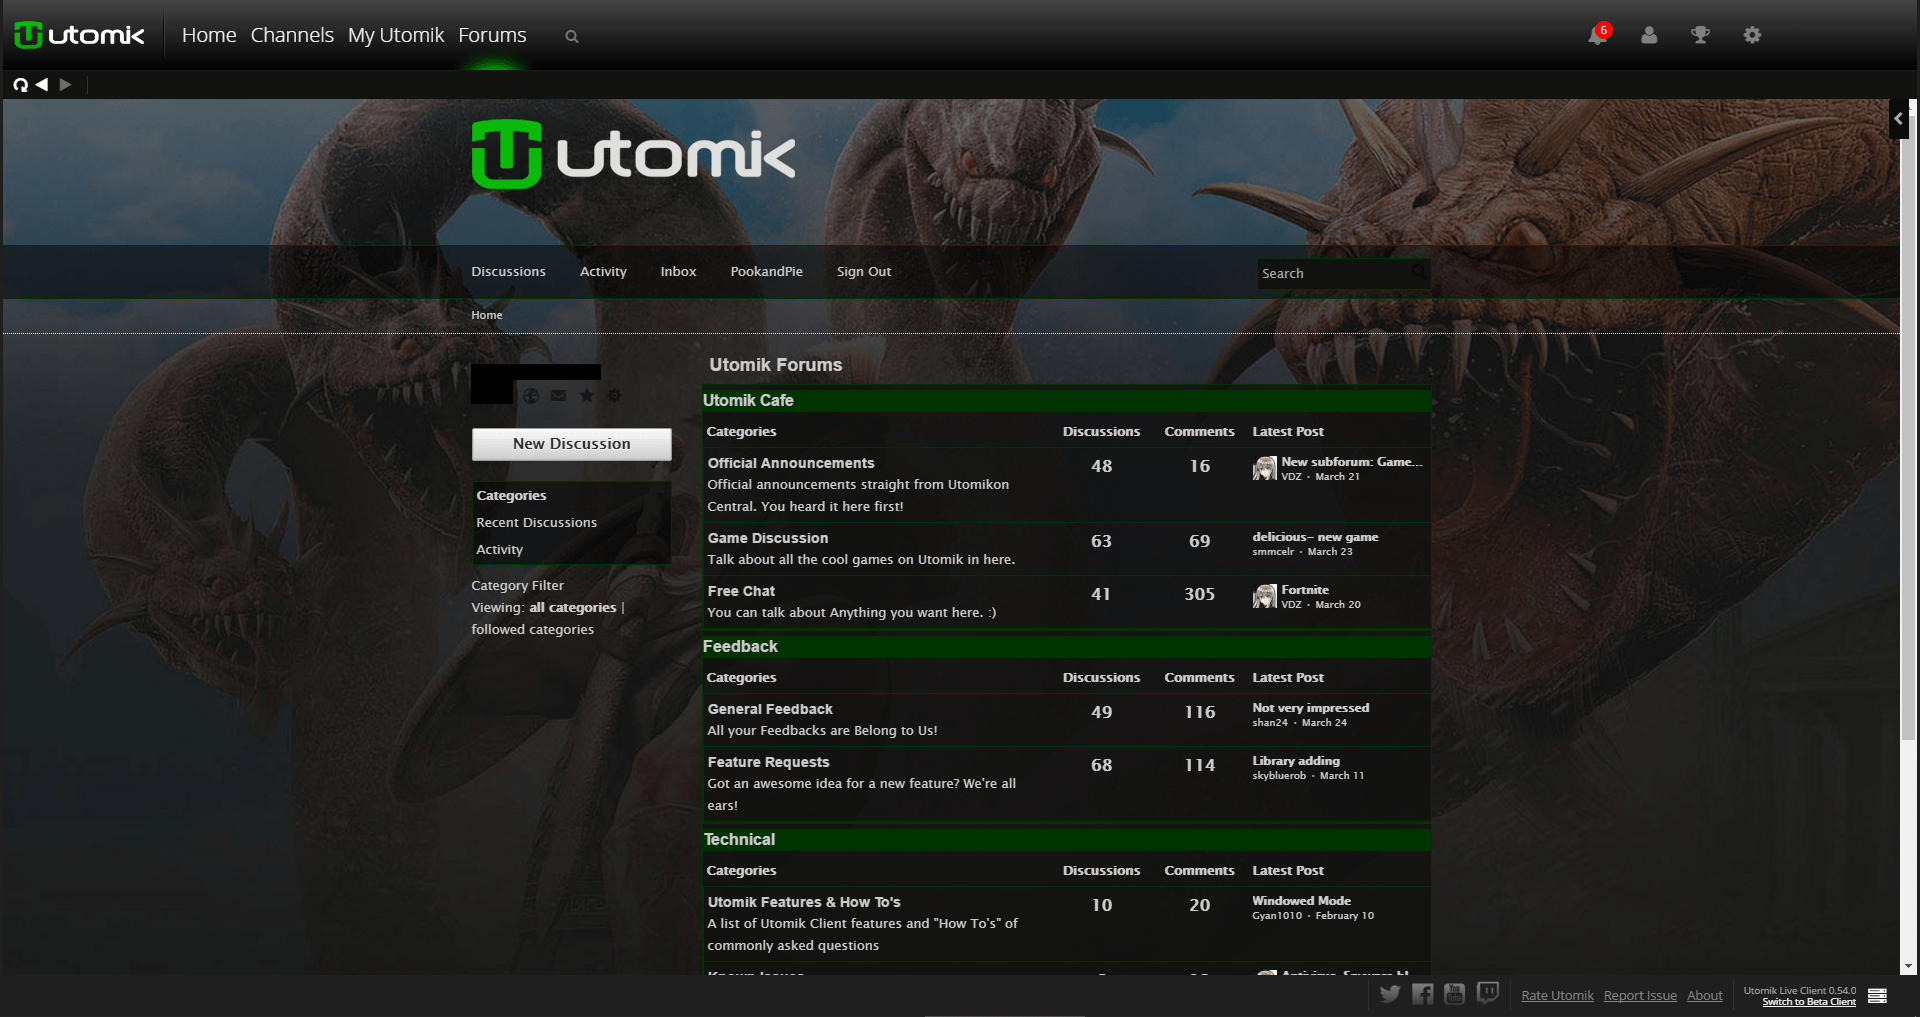Click the Utomik logo in the top bar

click(80, 35)
